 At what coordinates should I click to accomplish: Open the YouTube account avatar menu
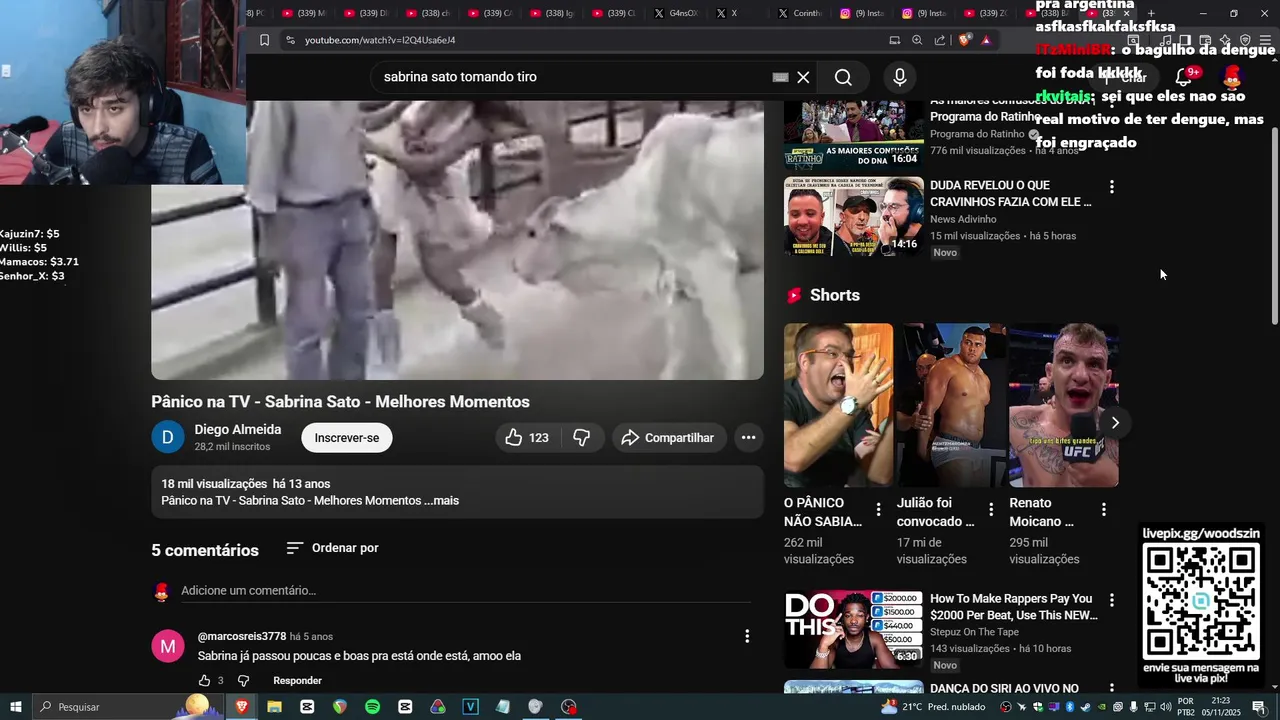click(x=1232, y=77)
